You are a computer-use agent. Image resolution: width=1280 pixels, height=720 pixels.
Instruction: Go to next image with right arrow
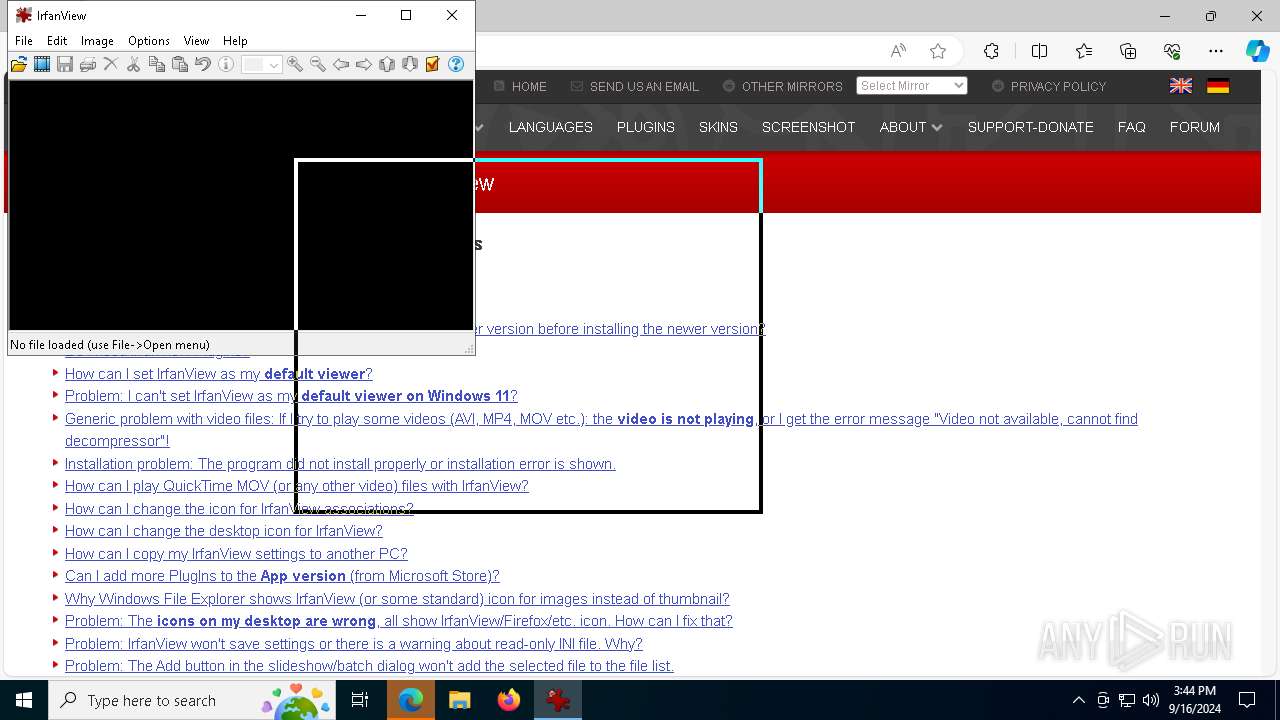[x=364, y=64]
